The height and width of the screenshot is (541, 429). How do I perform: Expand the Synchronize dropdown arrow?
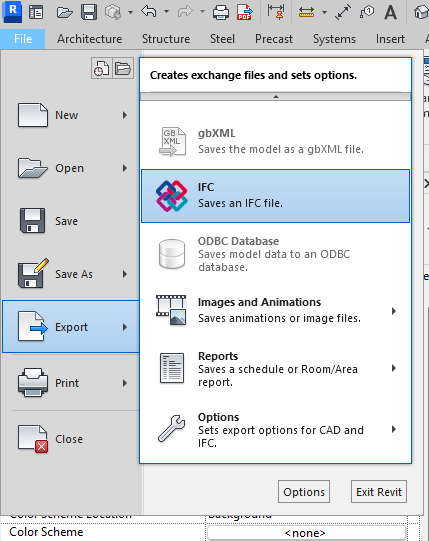[130, 12]
